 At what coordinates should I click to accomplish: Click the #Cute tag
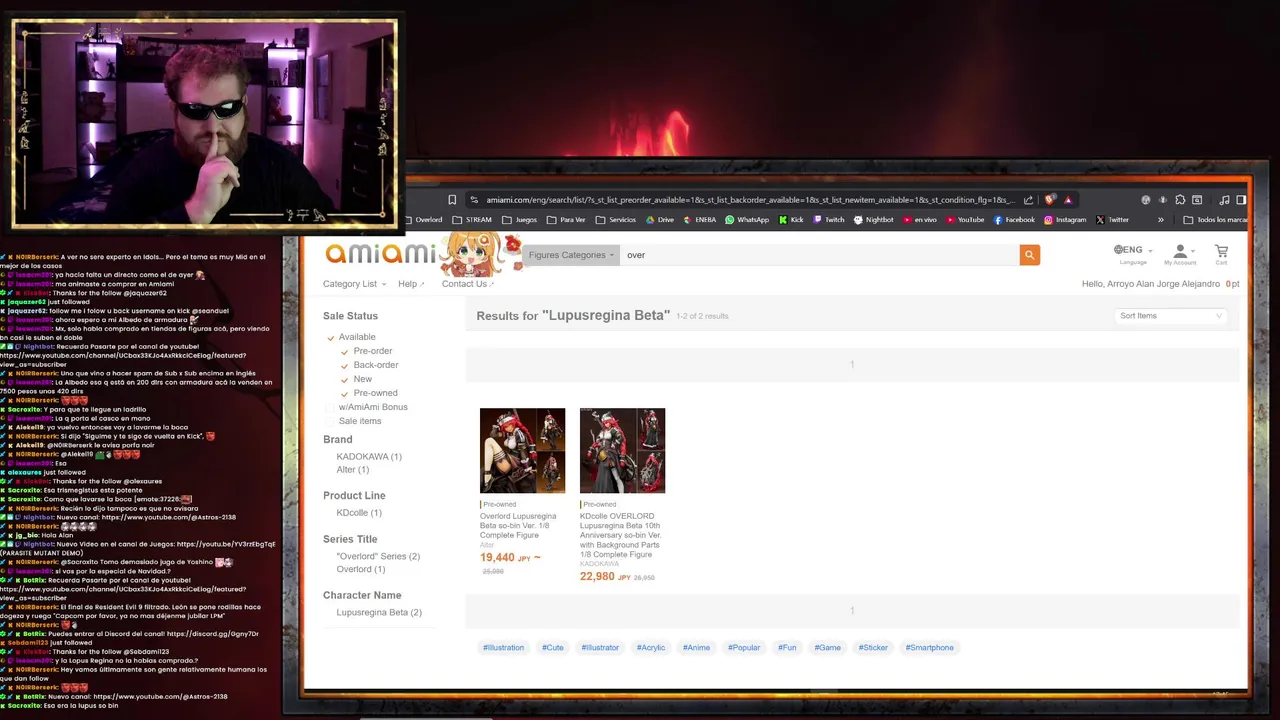tap(553, 648)
